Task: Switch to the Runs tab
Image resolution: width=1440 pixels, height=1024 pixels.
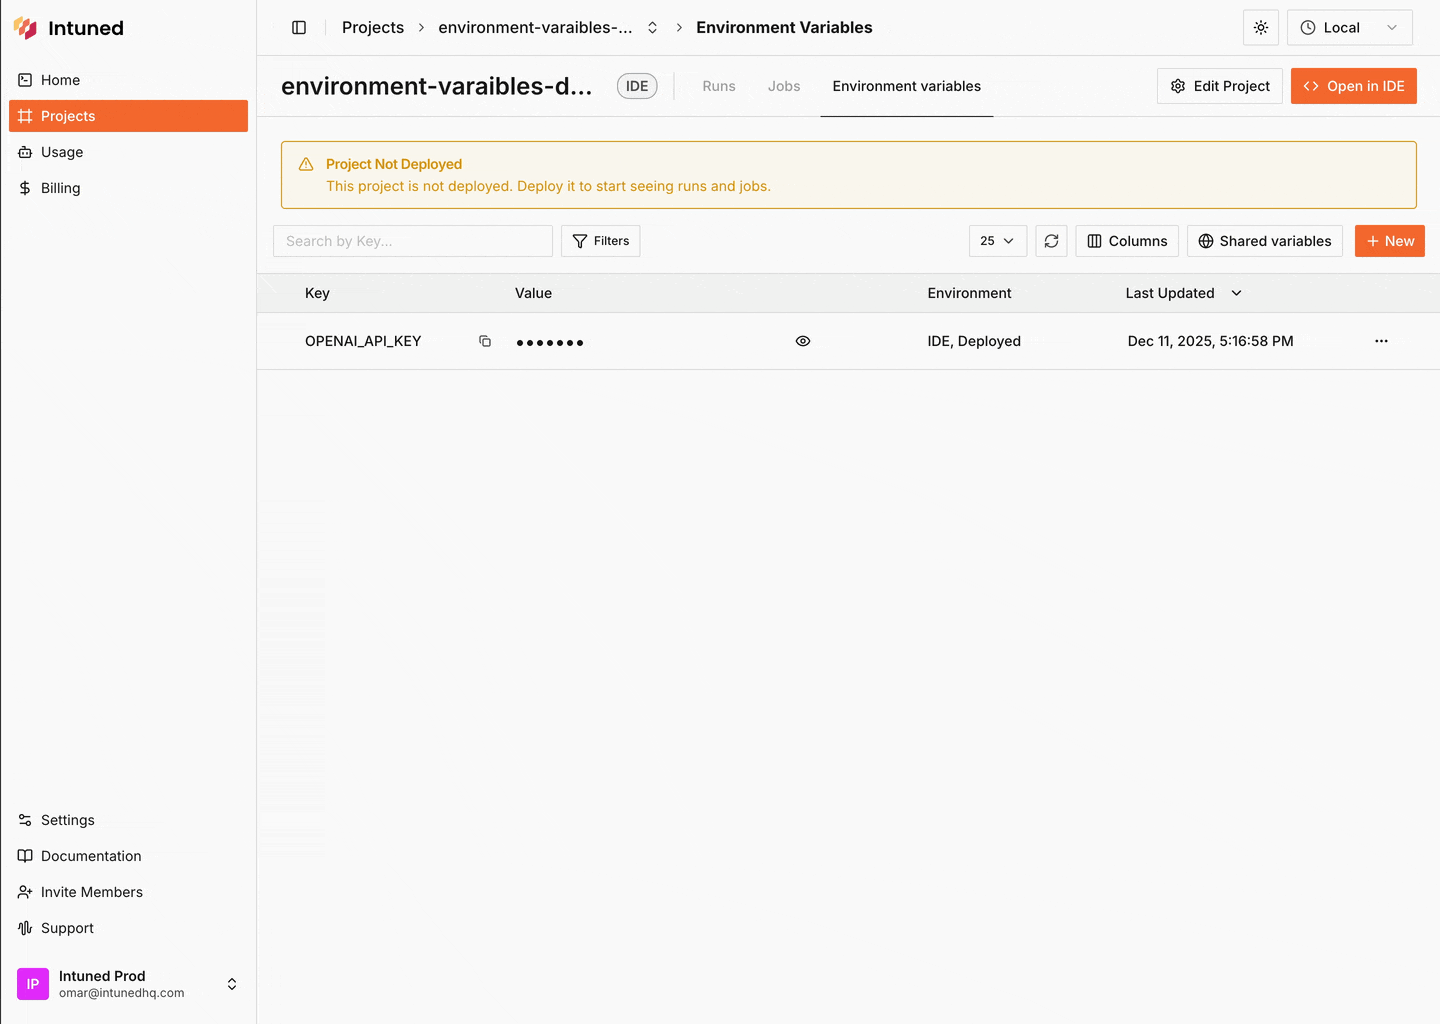Action: 718,86
